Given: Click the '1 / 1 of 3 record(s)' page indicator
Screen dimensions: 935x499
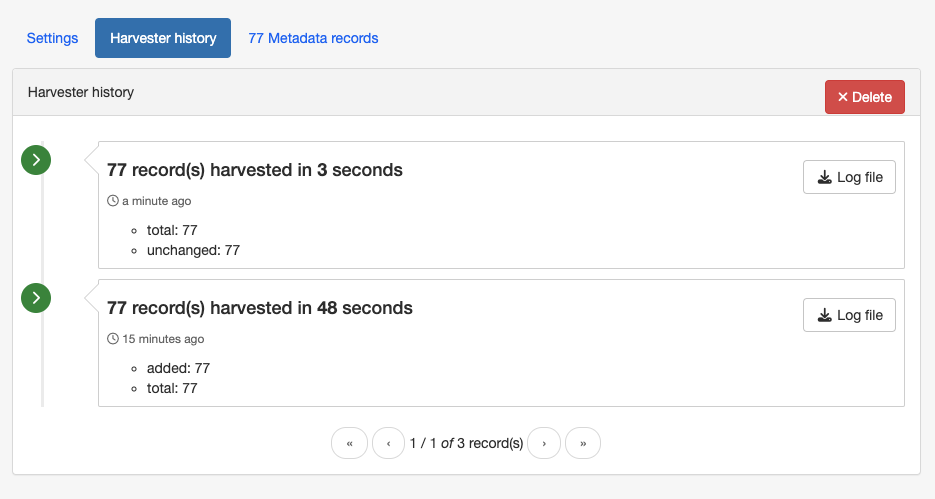Looking at the screenshot, I should [466, 443].
